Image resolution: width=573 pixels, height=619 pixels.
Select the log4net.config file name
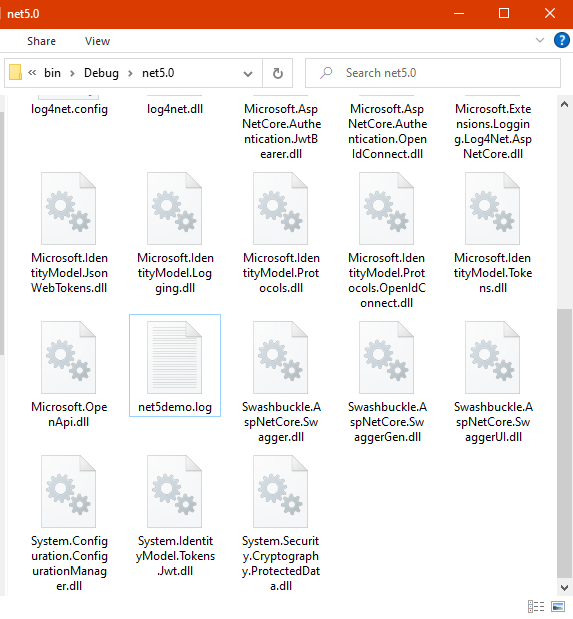pos(69,109)
